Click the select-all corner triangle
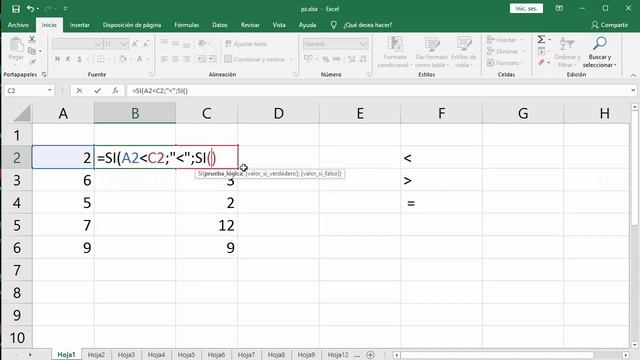The height and width of the screenshot is (360, 640). pyautogui.click(x=22, y=113)
